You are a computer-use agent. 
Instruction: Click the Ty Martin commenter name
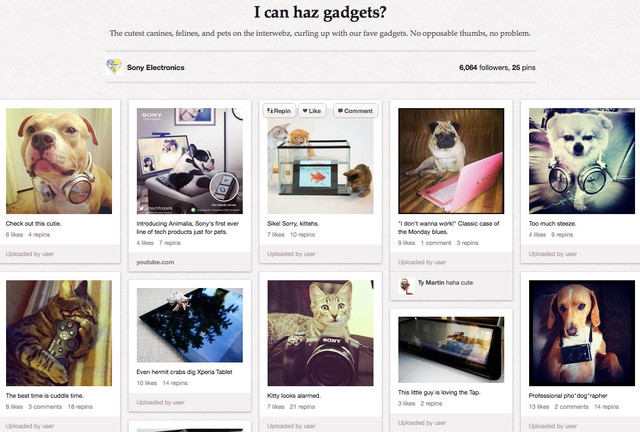pos(431,283)
